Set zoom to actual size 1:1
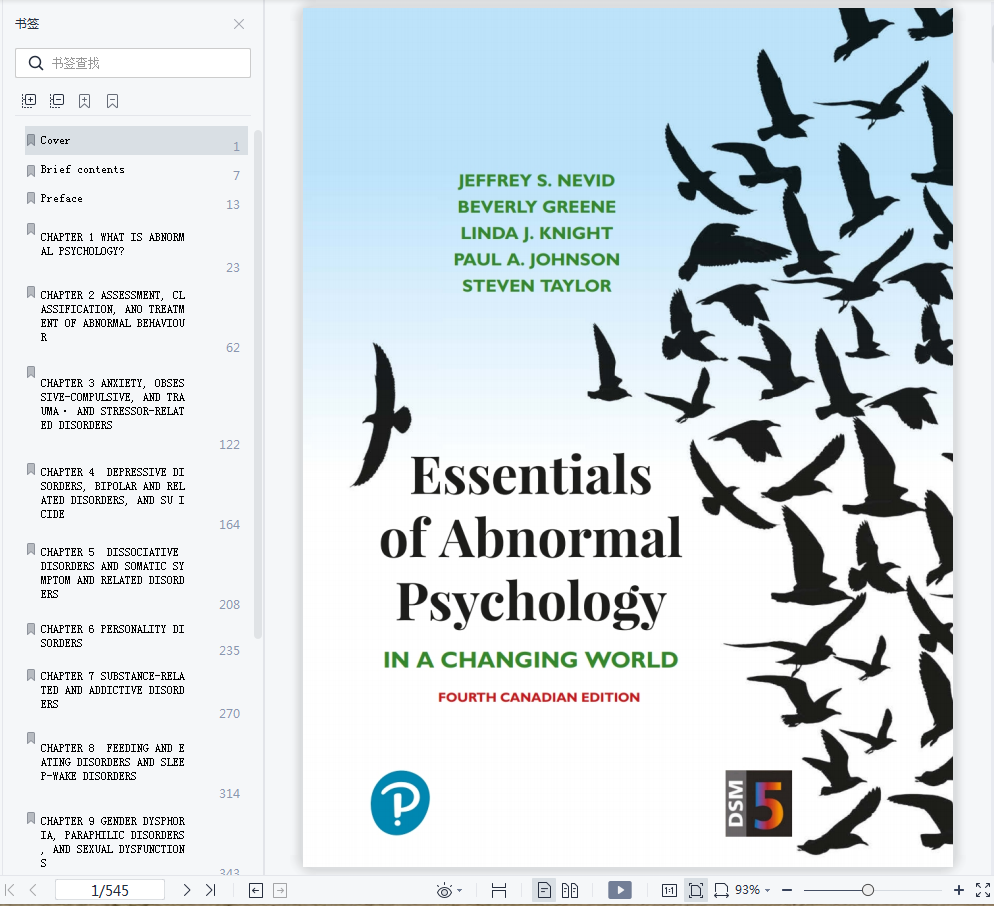Image resolution: width=994 pixels, height=906 pixels. 669,891
